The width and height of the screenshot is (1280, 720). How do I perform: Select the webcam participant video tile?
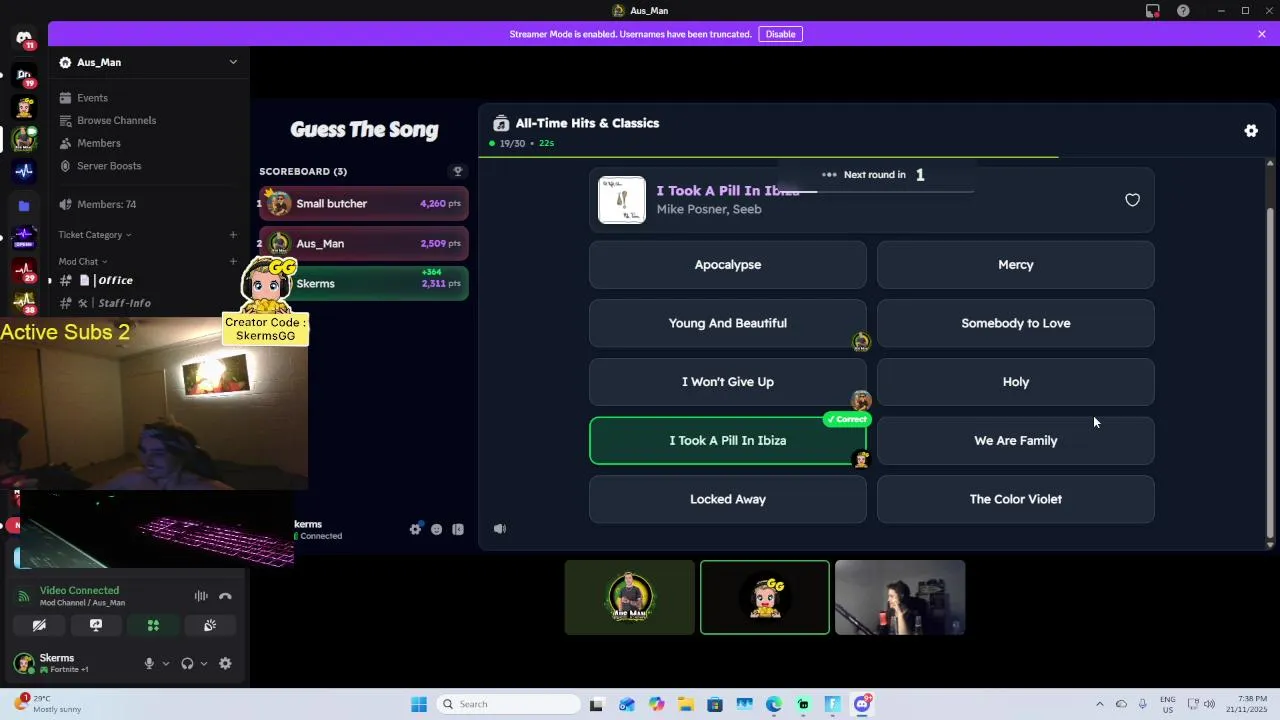click(900, 598)
